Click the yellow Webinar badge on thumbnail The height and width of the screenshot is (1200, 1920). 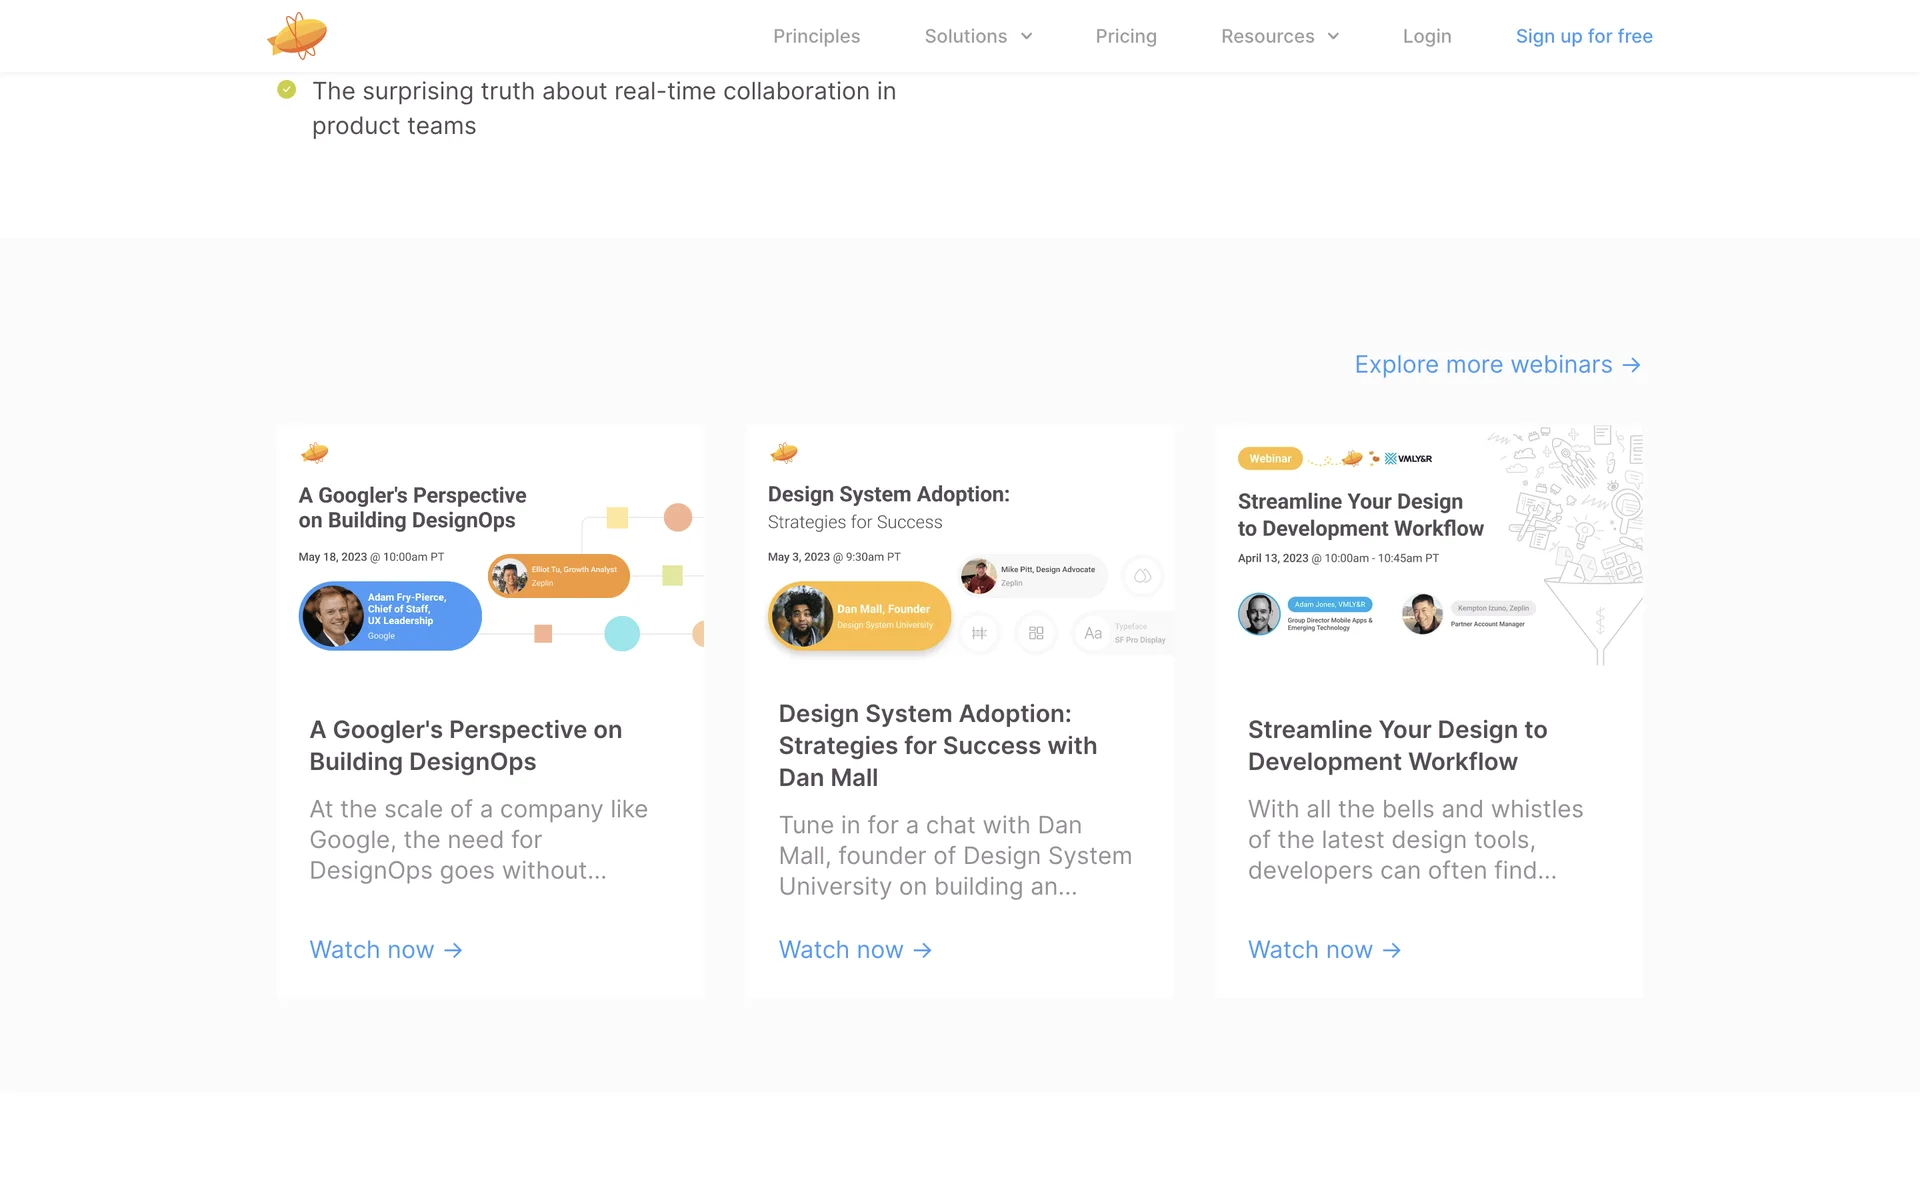pyautogui.click(x=1269, y=459)
